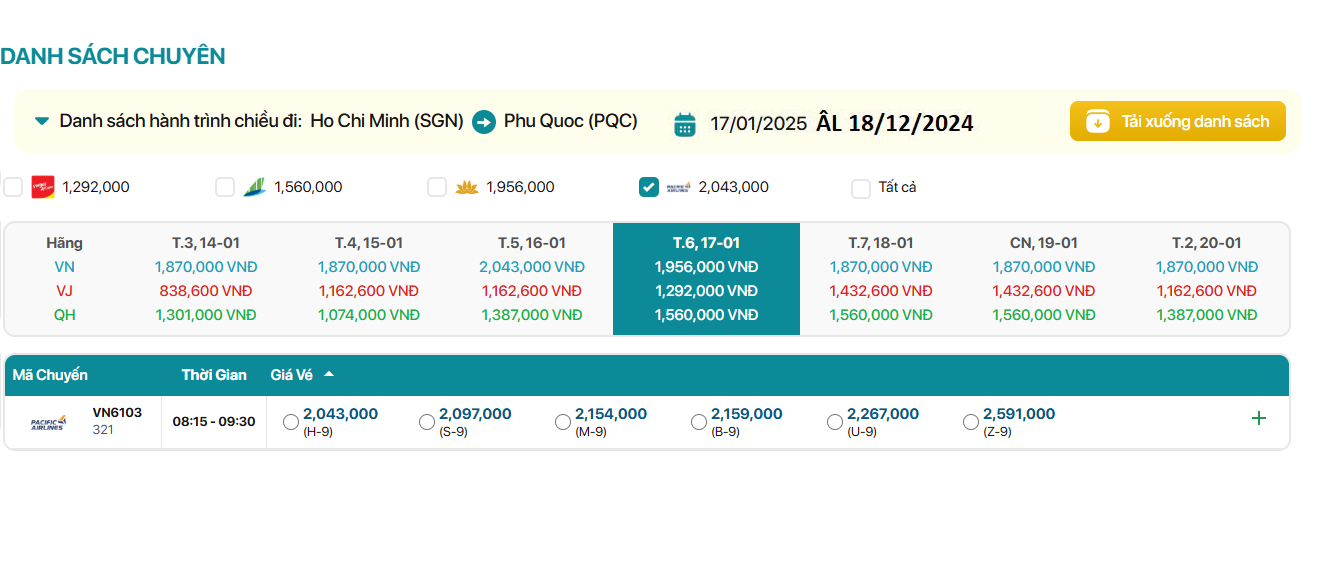
Task: Enable the Vietjet 1,292,000 filter checkbox
Action: (x=13, y=187)
